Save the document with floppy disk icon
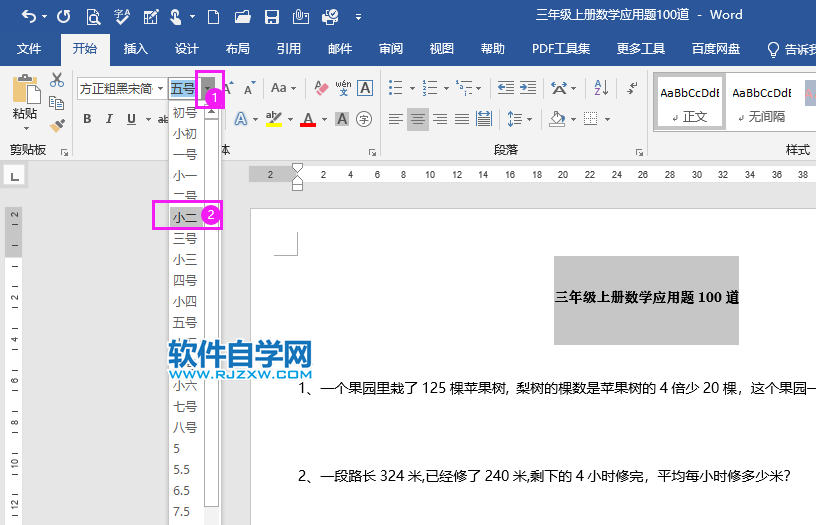The image size is (816, 525). [272, 17]
